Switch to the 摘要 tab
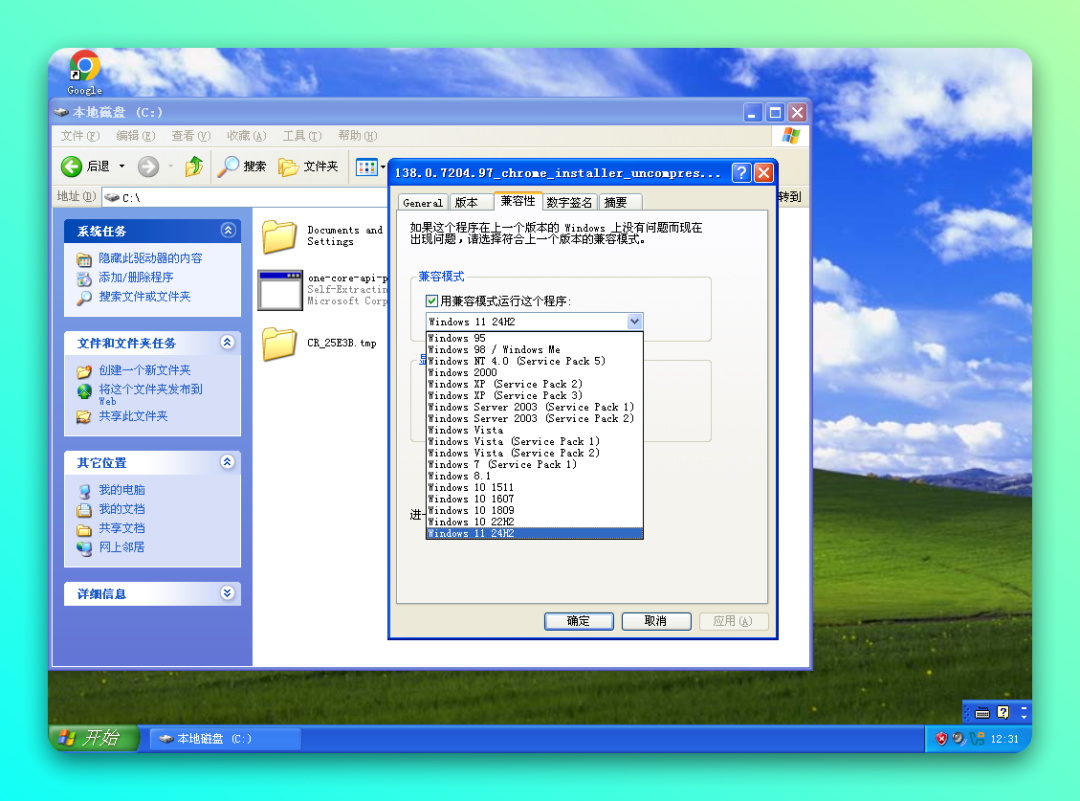 pyautogui.click(x=619, y=202)
